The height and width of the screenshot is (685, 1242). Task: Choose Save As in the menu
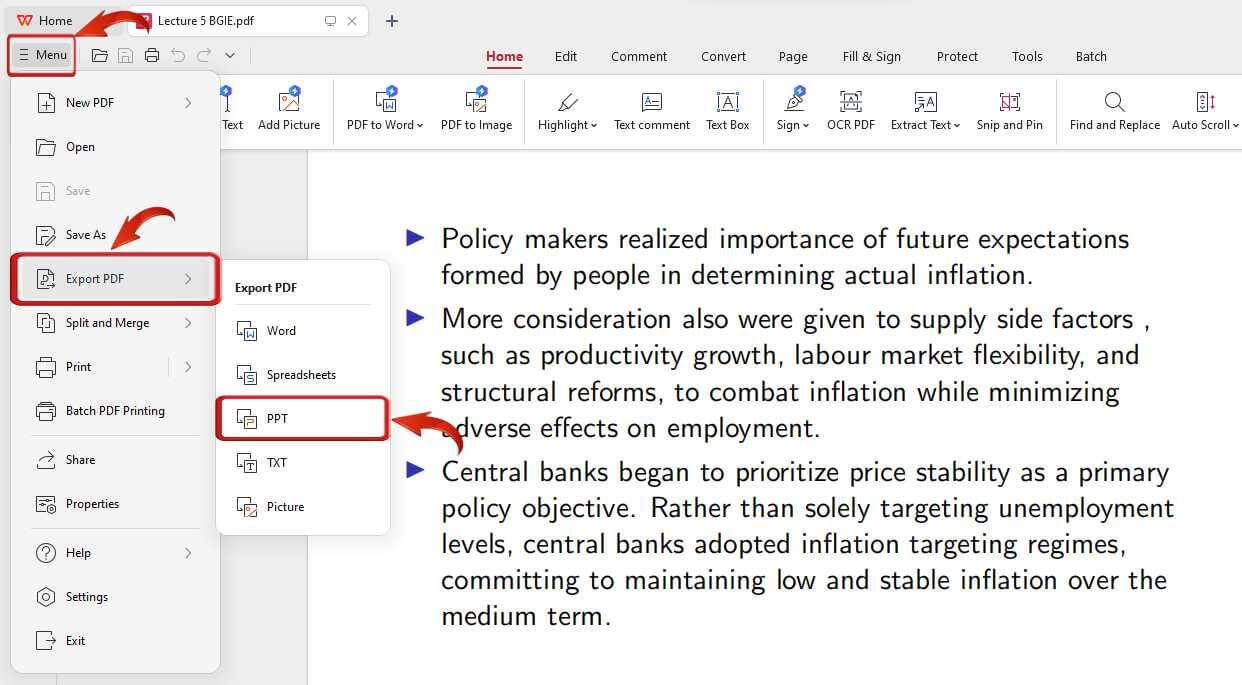pos(115,234)
